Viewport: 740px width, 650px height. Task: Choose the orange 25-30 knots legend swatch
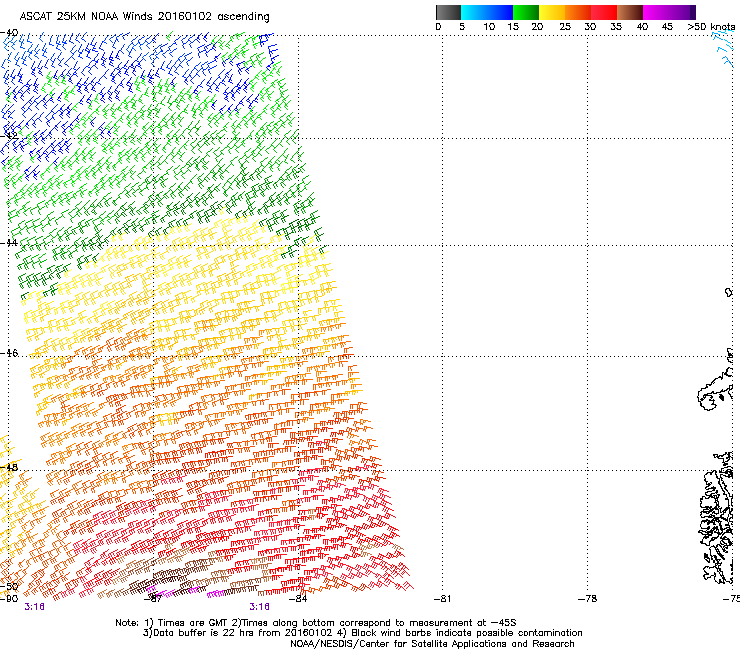[578, 12]
